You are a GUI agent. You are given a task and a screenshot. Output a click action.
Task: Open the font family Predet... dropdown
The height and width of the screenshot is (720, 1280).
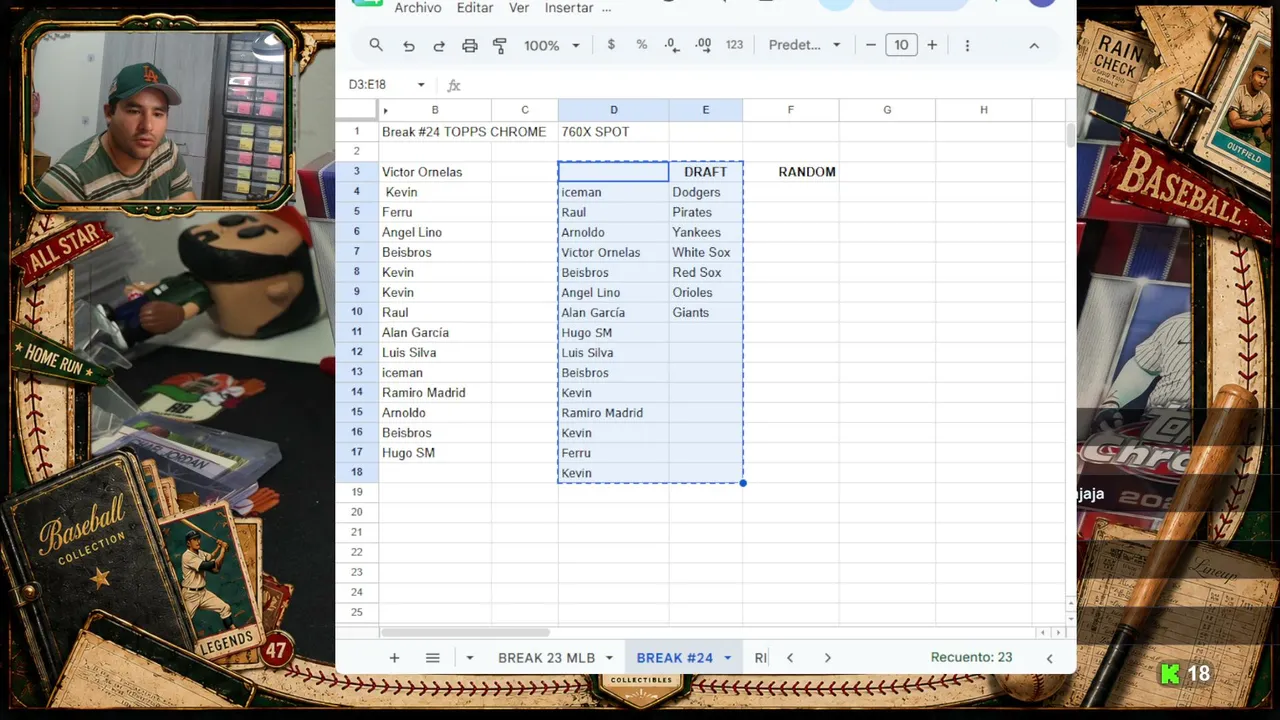pos(805,45)
